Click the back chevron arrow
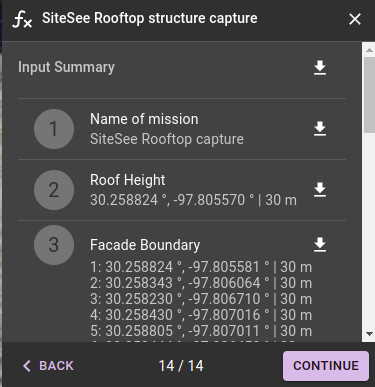The image size is (375, 387). pos(27,366)
